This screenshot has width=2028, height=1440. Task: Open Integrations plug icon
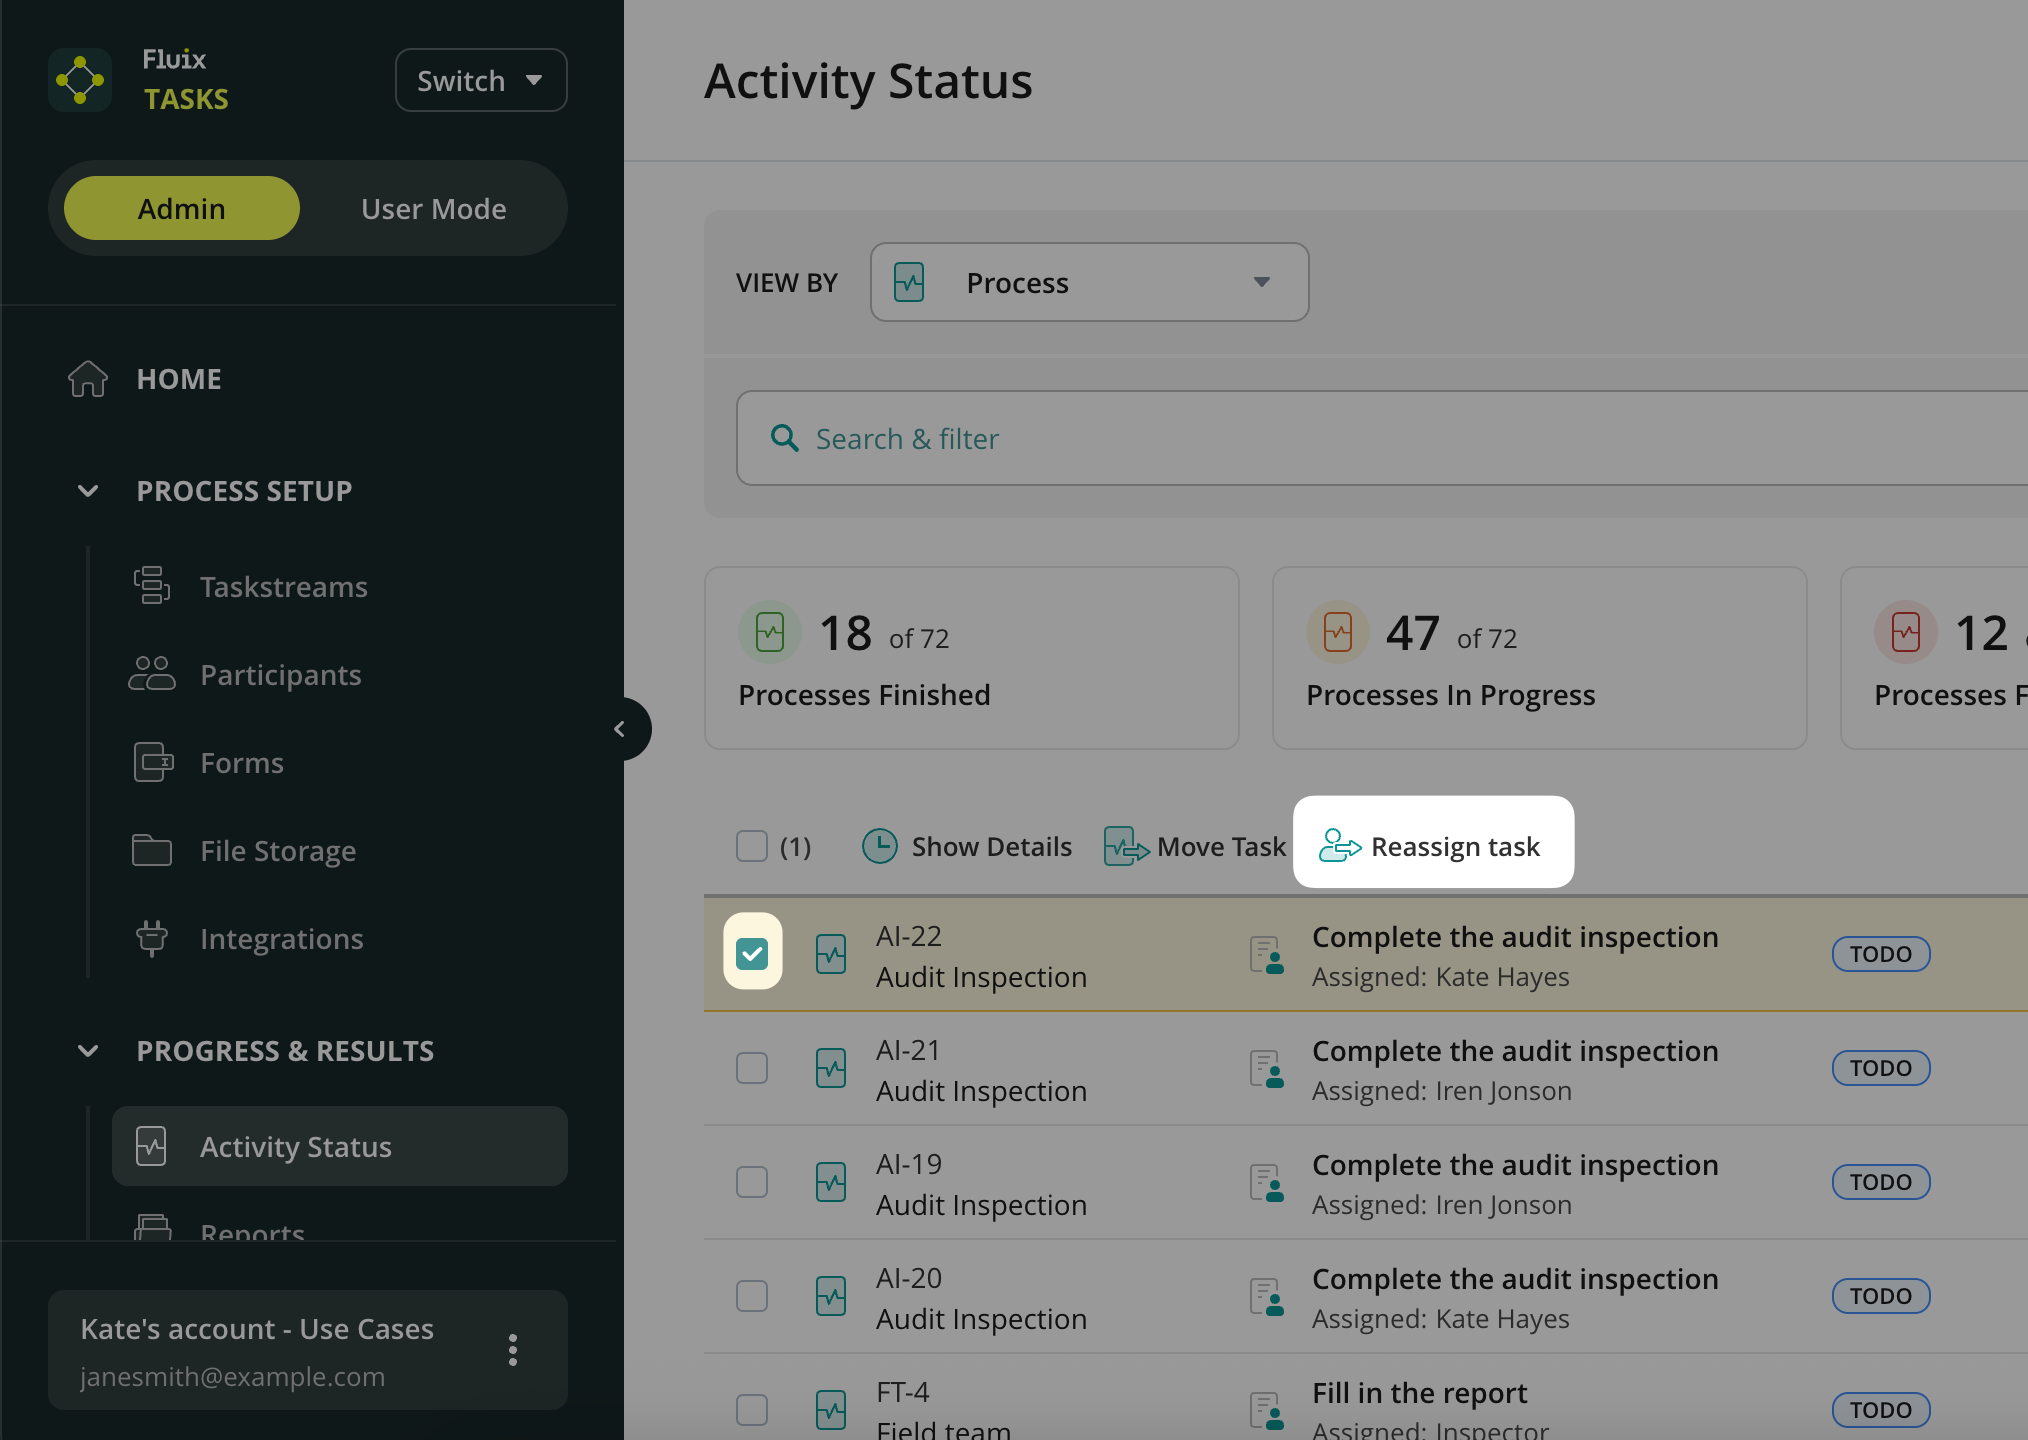pos(152,939)
